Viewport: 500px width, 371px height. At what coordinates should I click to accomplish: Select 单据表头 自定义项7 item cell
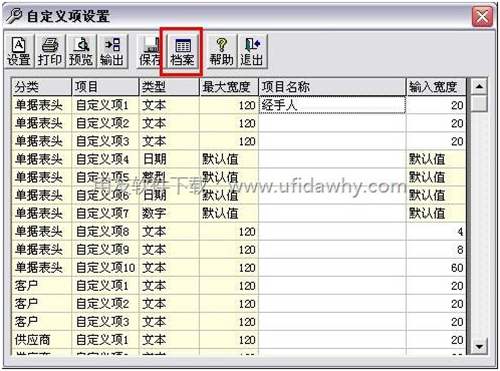click(105, 213)
